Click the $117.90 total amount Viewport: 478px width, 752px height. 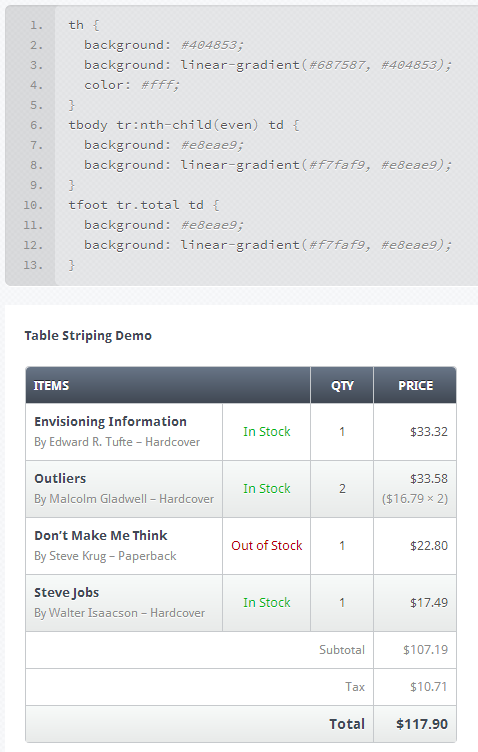pyautogui.click(x=422, y=724)
